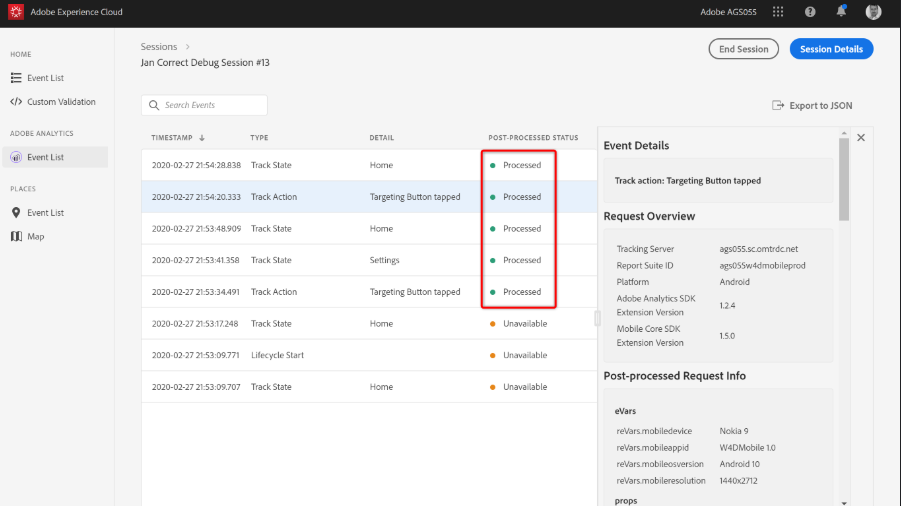Open Session Details
The width and height of the screenshot is (901, 506).
pyautogui.click(x=831, y=49)
